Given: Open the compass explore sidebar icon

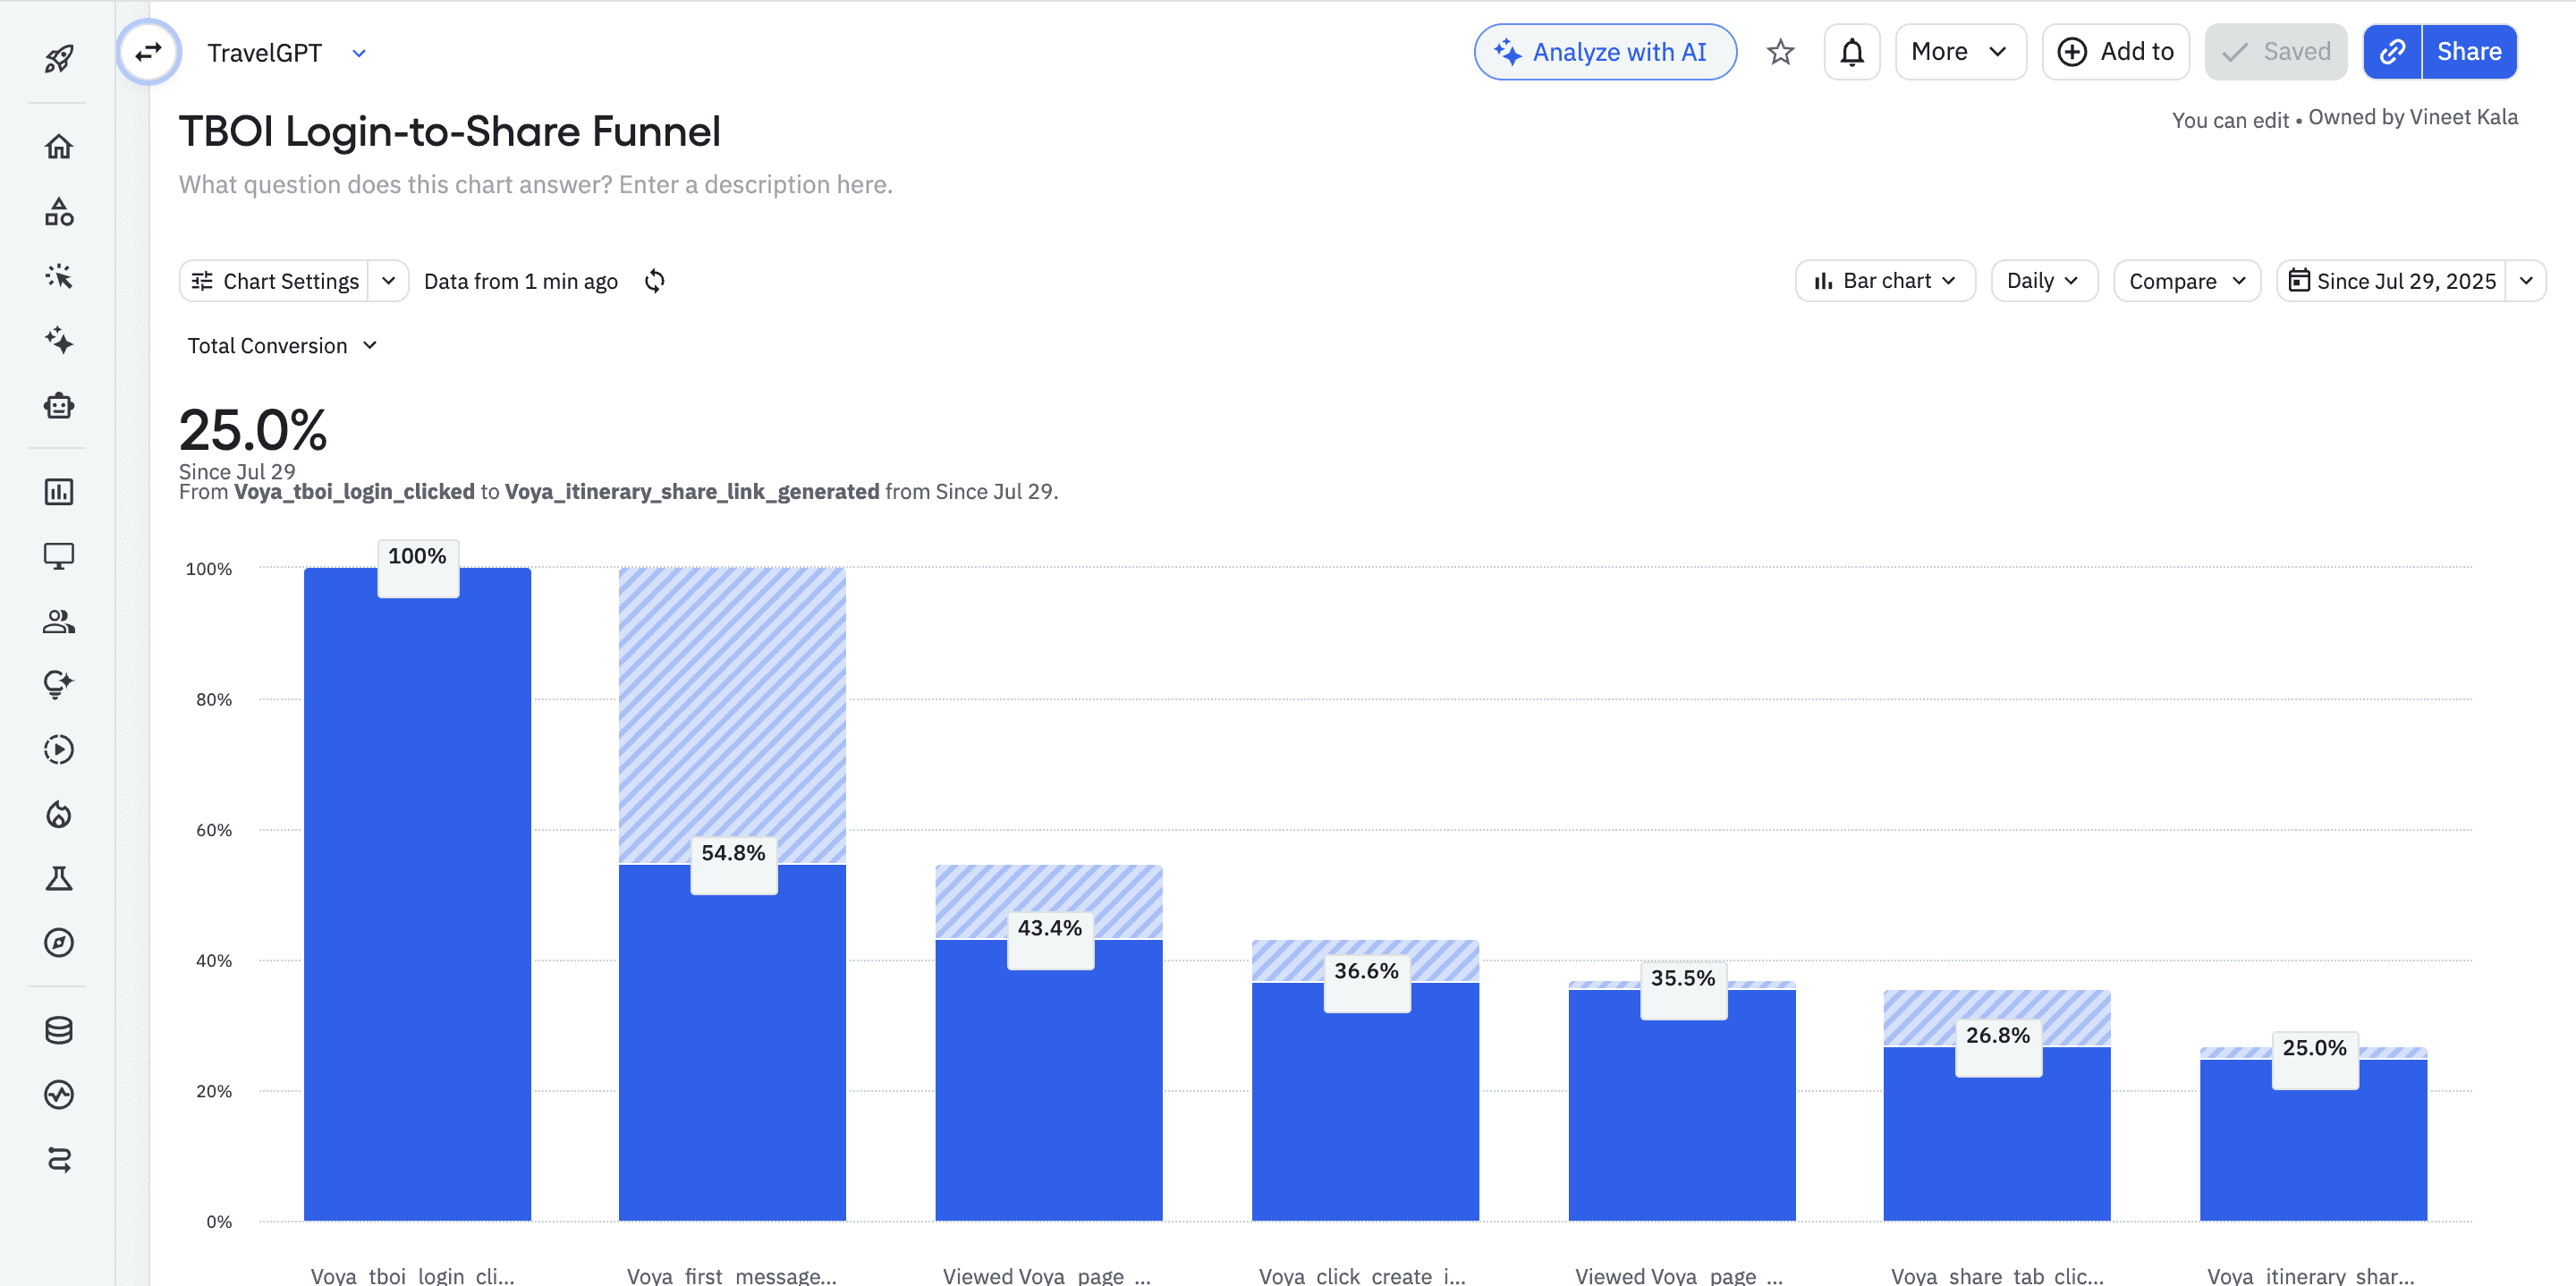Looking at the screenshot, I should coord(59,942).
